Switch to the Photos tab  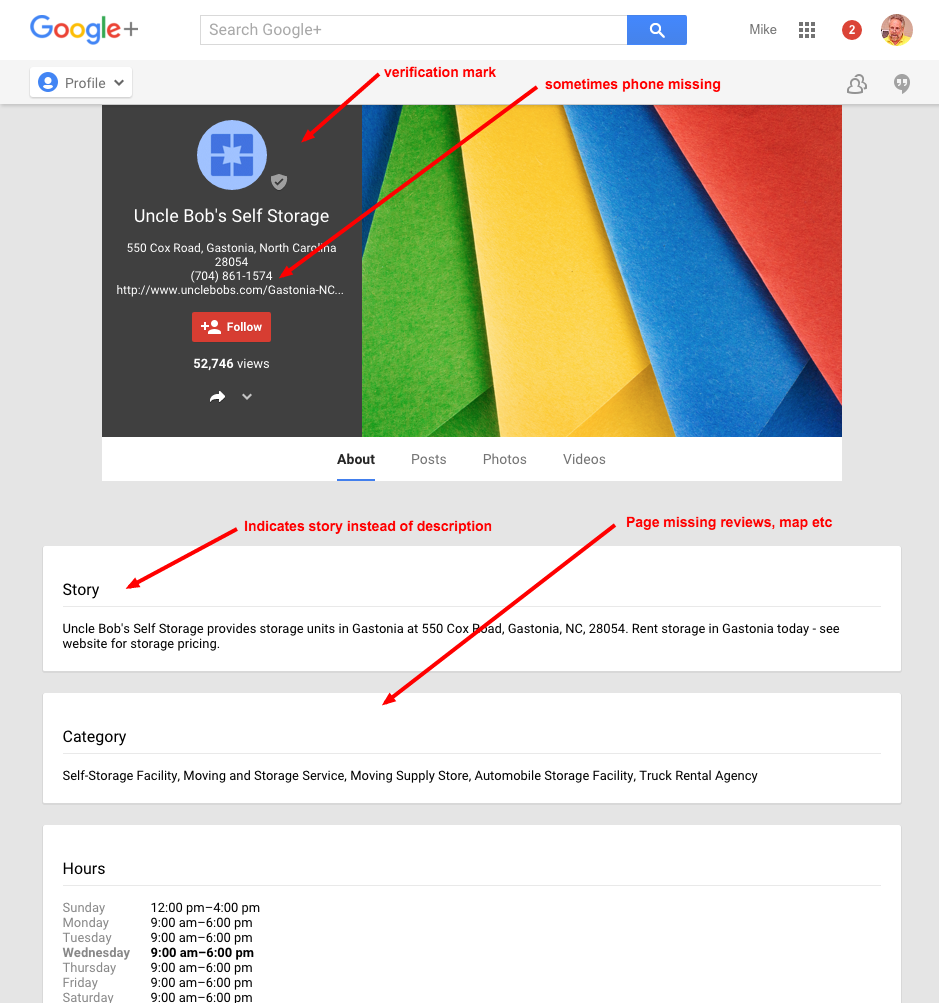[x=505, y=459]
